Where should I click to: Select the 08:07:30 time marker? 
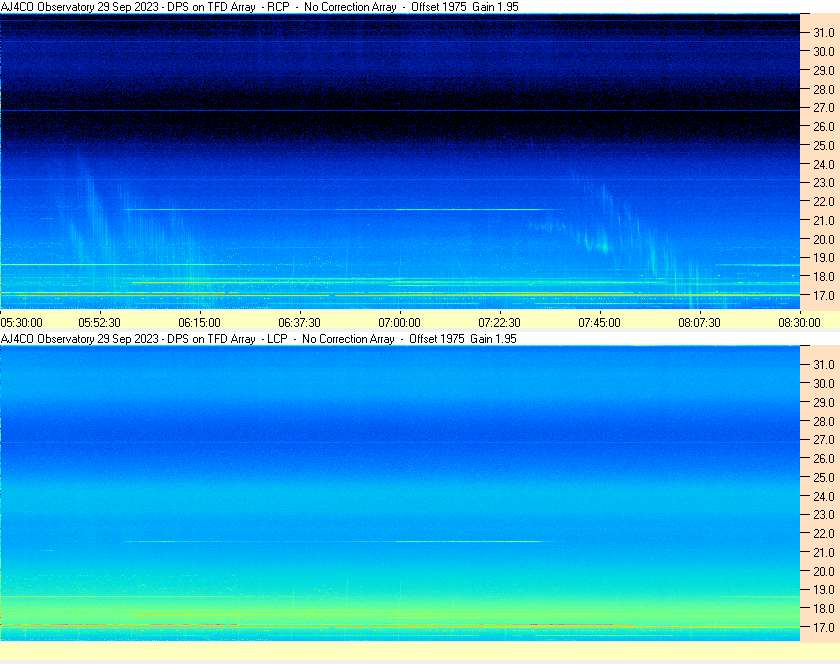700,322
